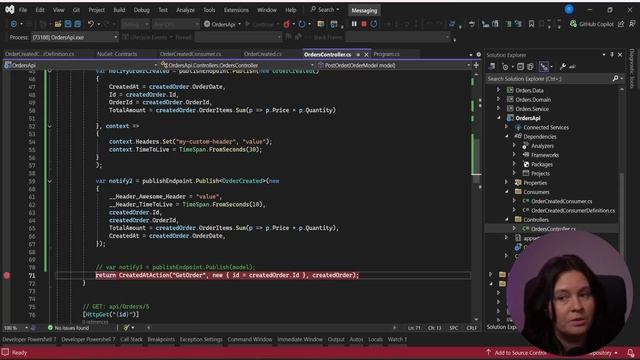640x360 pixels.
Task: Switch to the Program.cs tab
Action: click(386, 54)
